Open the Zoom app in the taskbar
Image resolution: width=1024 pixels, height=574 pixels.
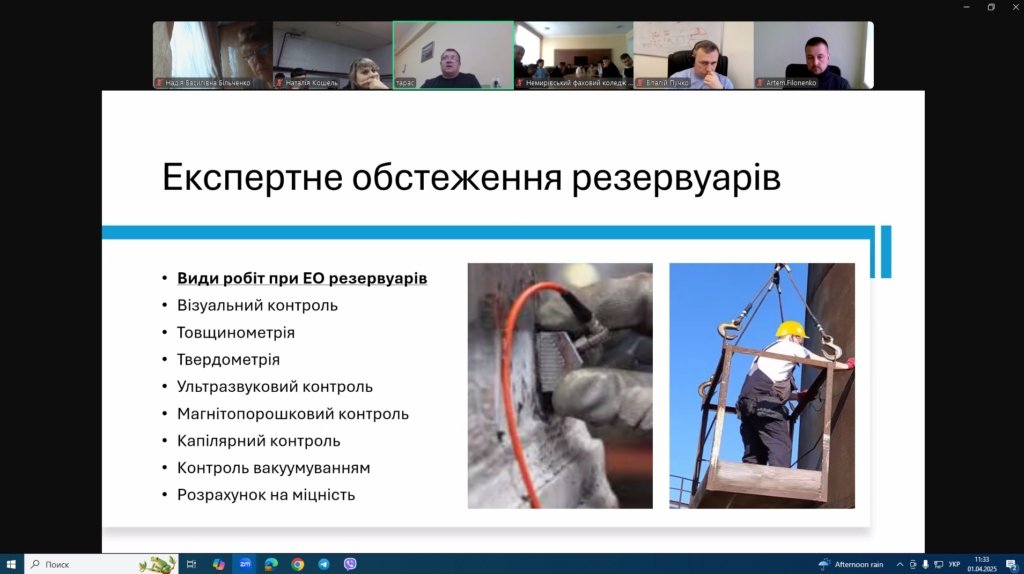(245, 564)
